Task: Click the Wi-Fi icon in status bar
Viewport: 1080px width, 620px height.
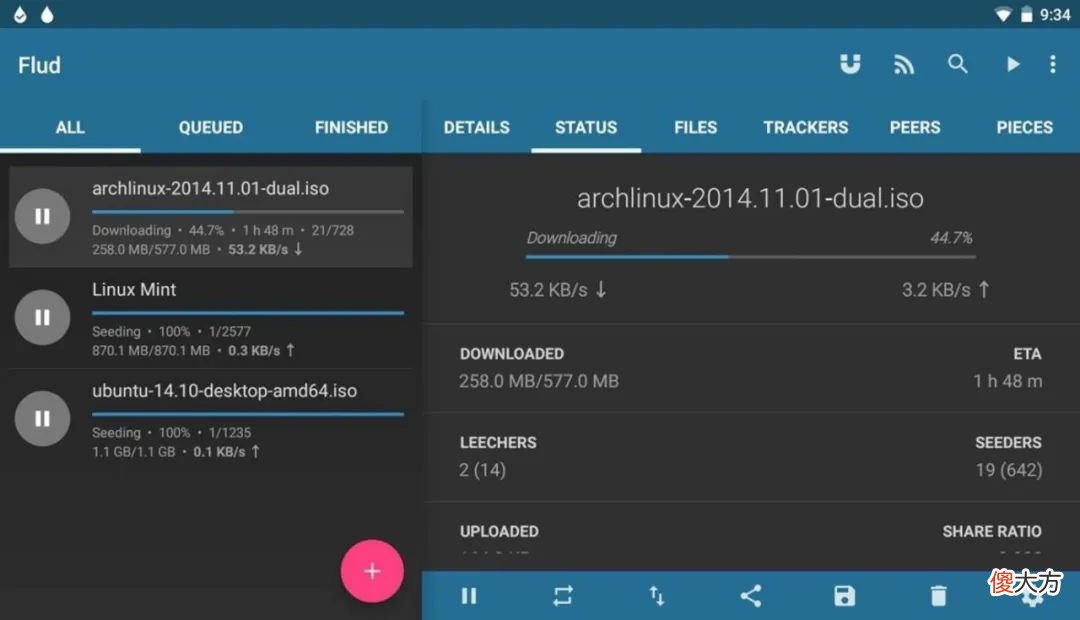Action: click(1003, 14)
